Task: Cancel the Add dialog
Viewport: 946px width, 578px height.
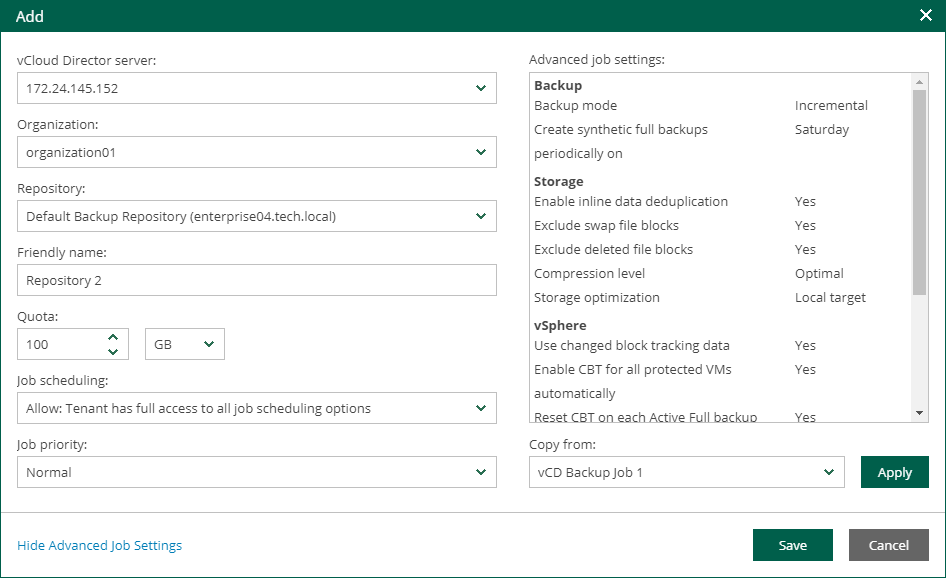Action: point(889,545)
